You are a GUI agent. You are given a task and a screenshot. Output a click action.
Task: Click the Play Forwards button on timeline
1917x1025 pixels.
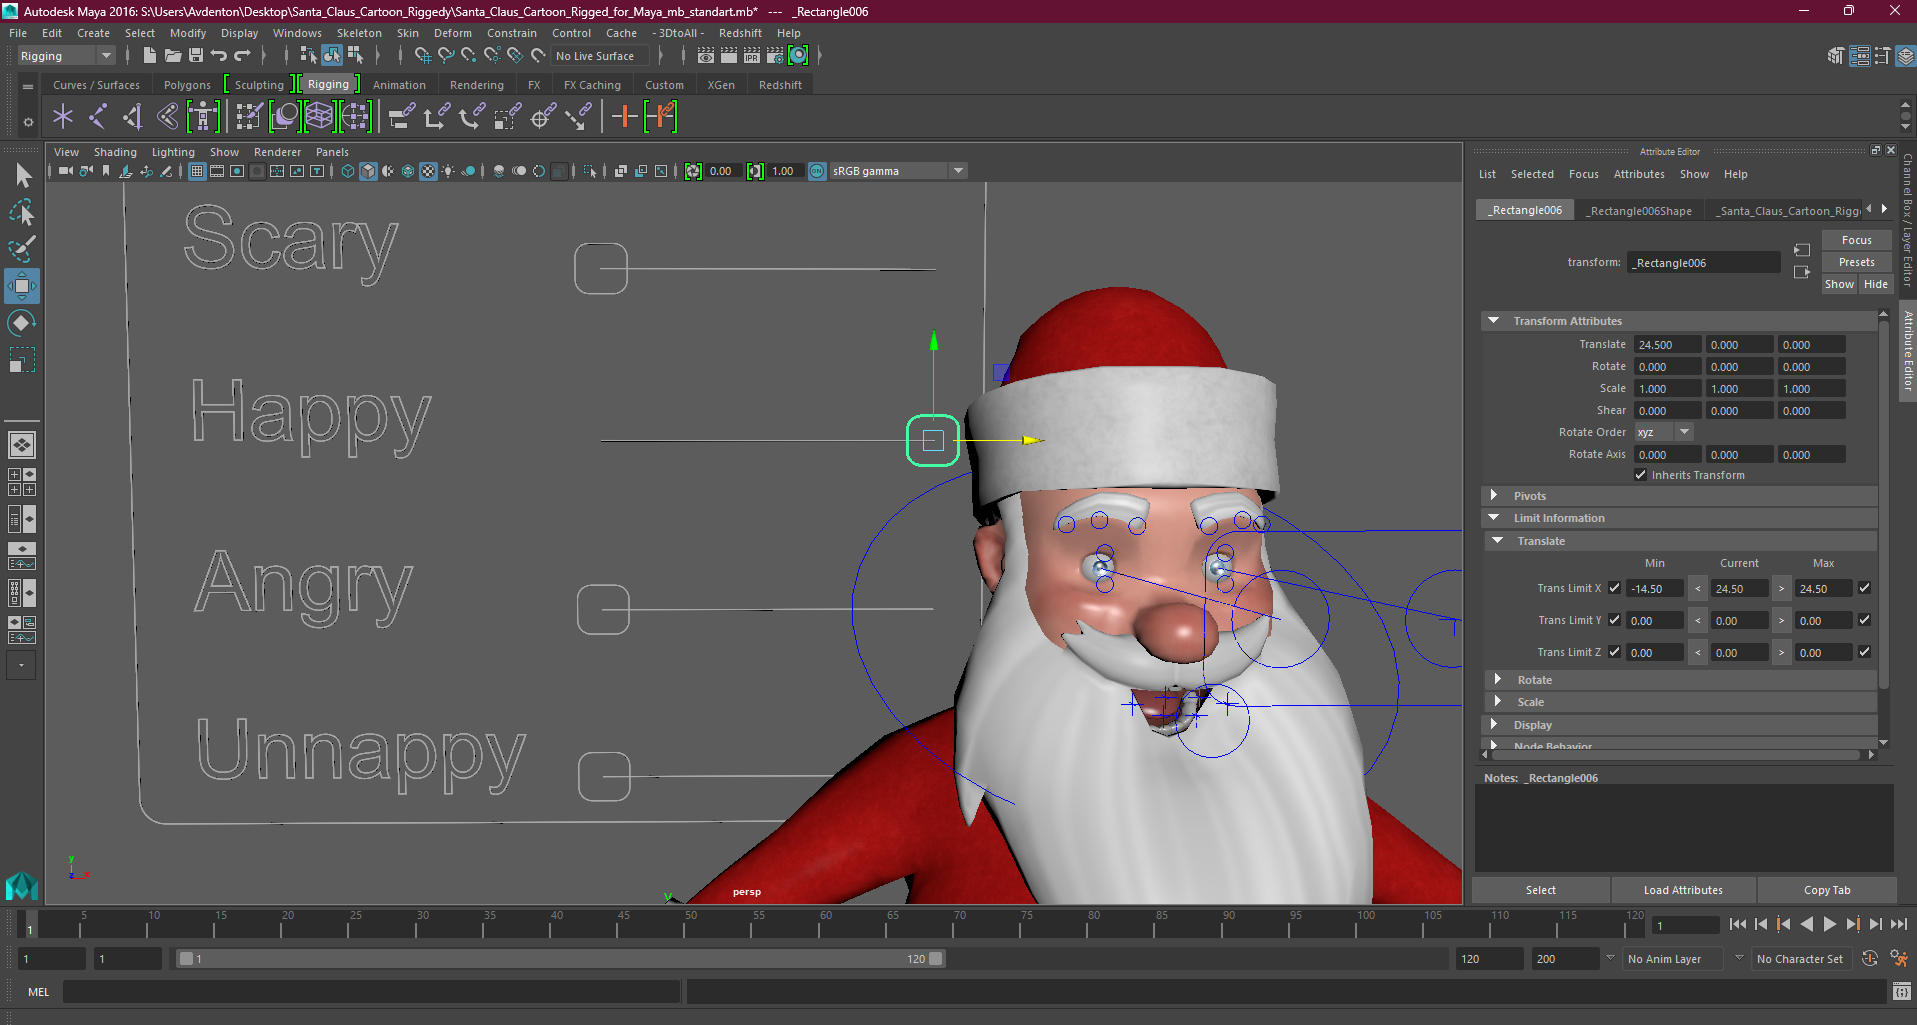[1829, 925]
